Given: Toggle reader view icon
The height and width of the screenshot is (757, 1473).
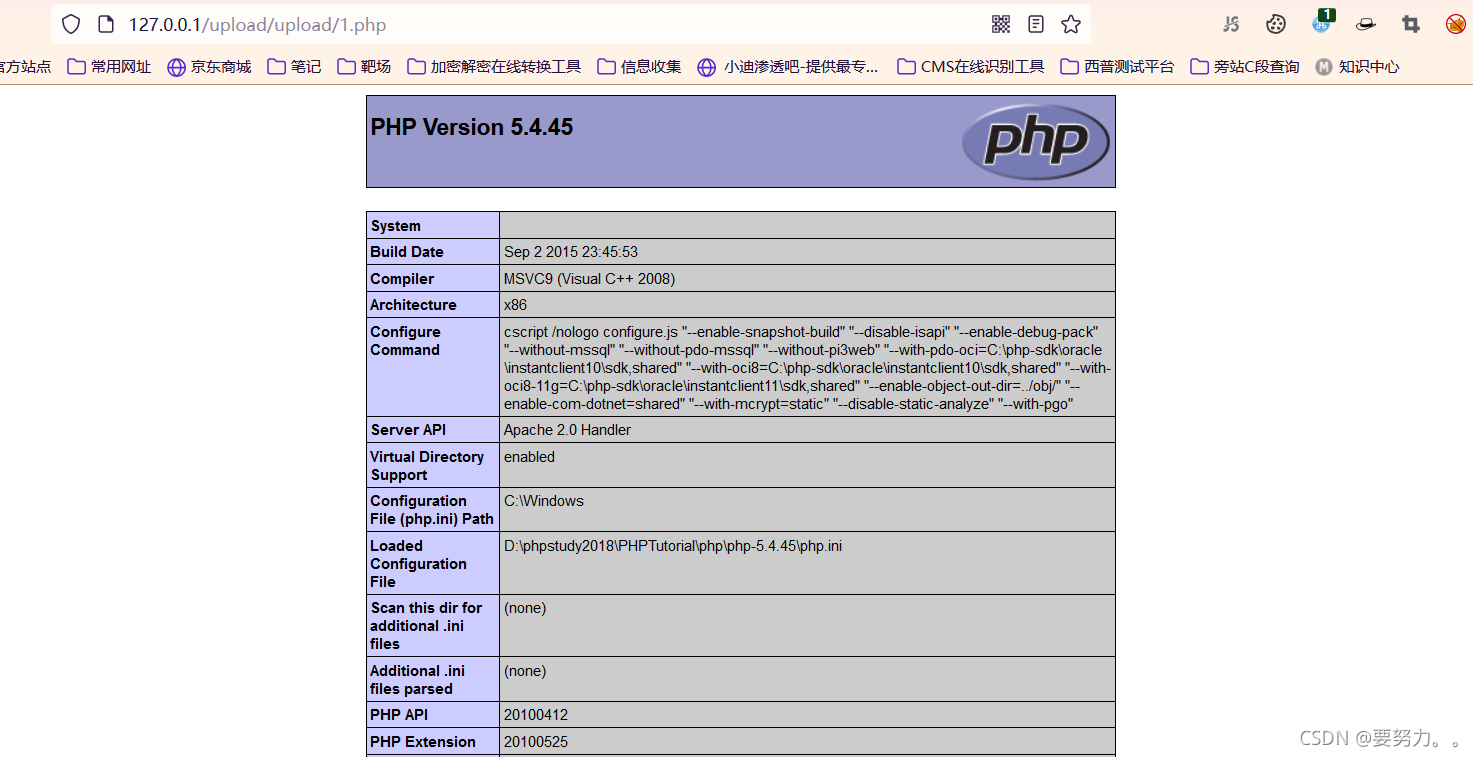Looking at the screenshot, I should 1036,24.
